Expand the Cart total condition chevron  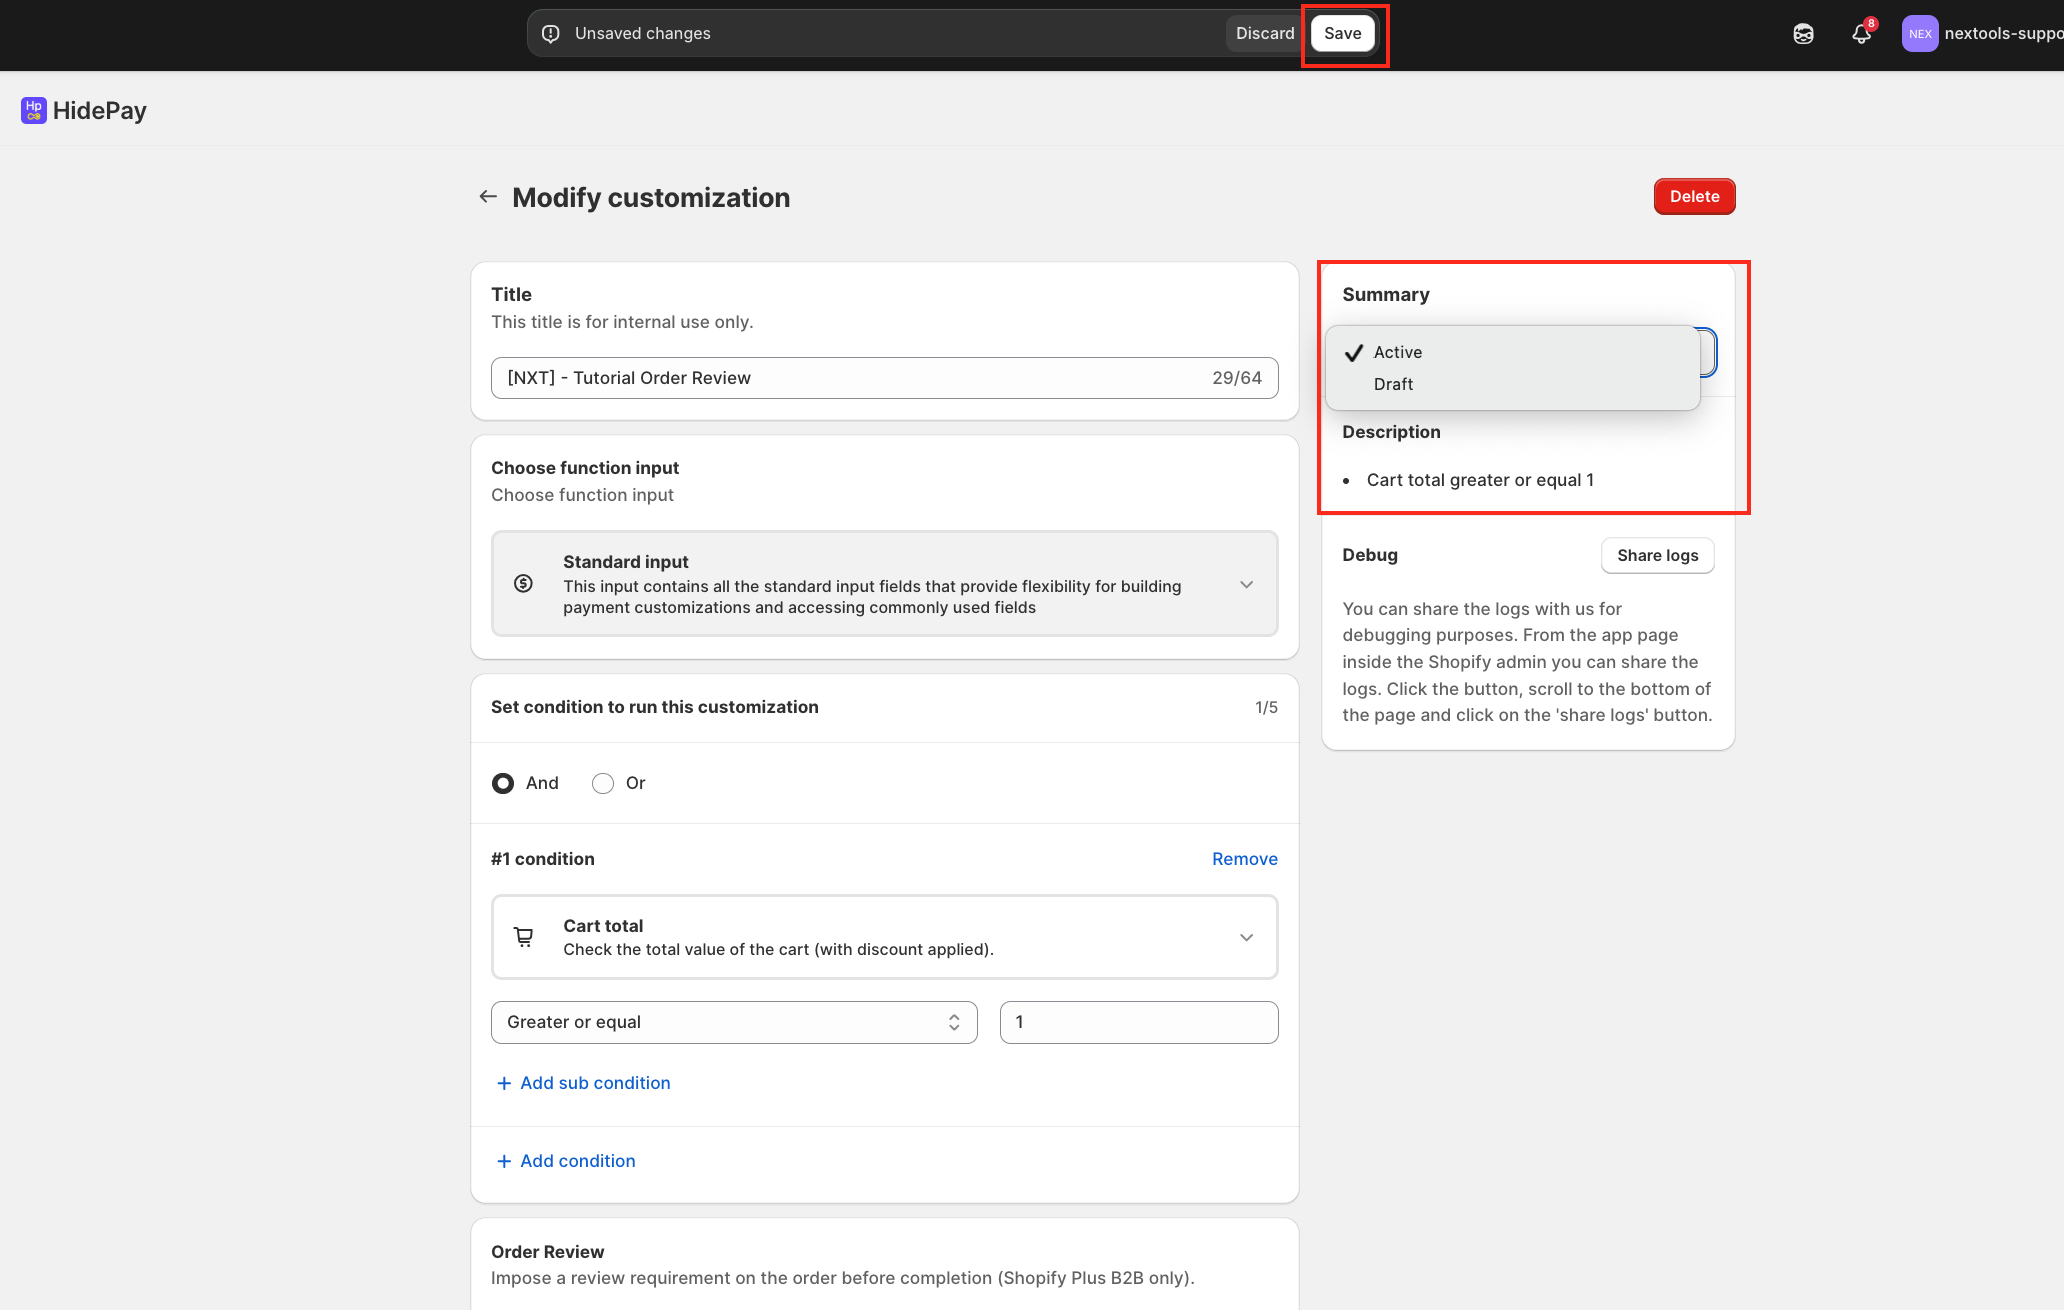tap(1246, 937)
